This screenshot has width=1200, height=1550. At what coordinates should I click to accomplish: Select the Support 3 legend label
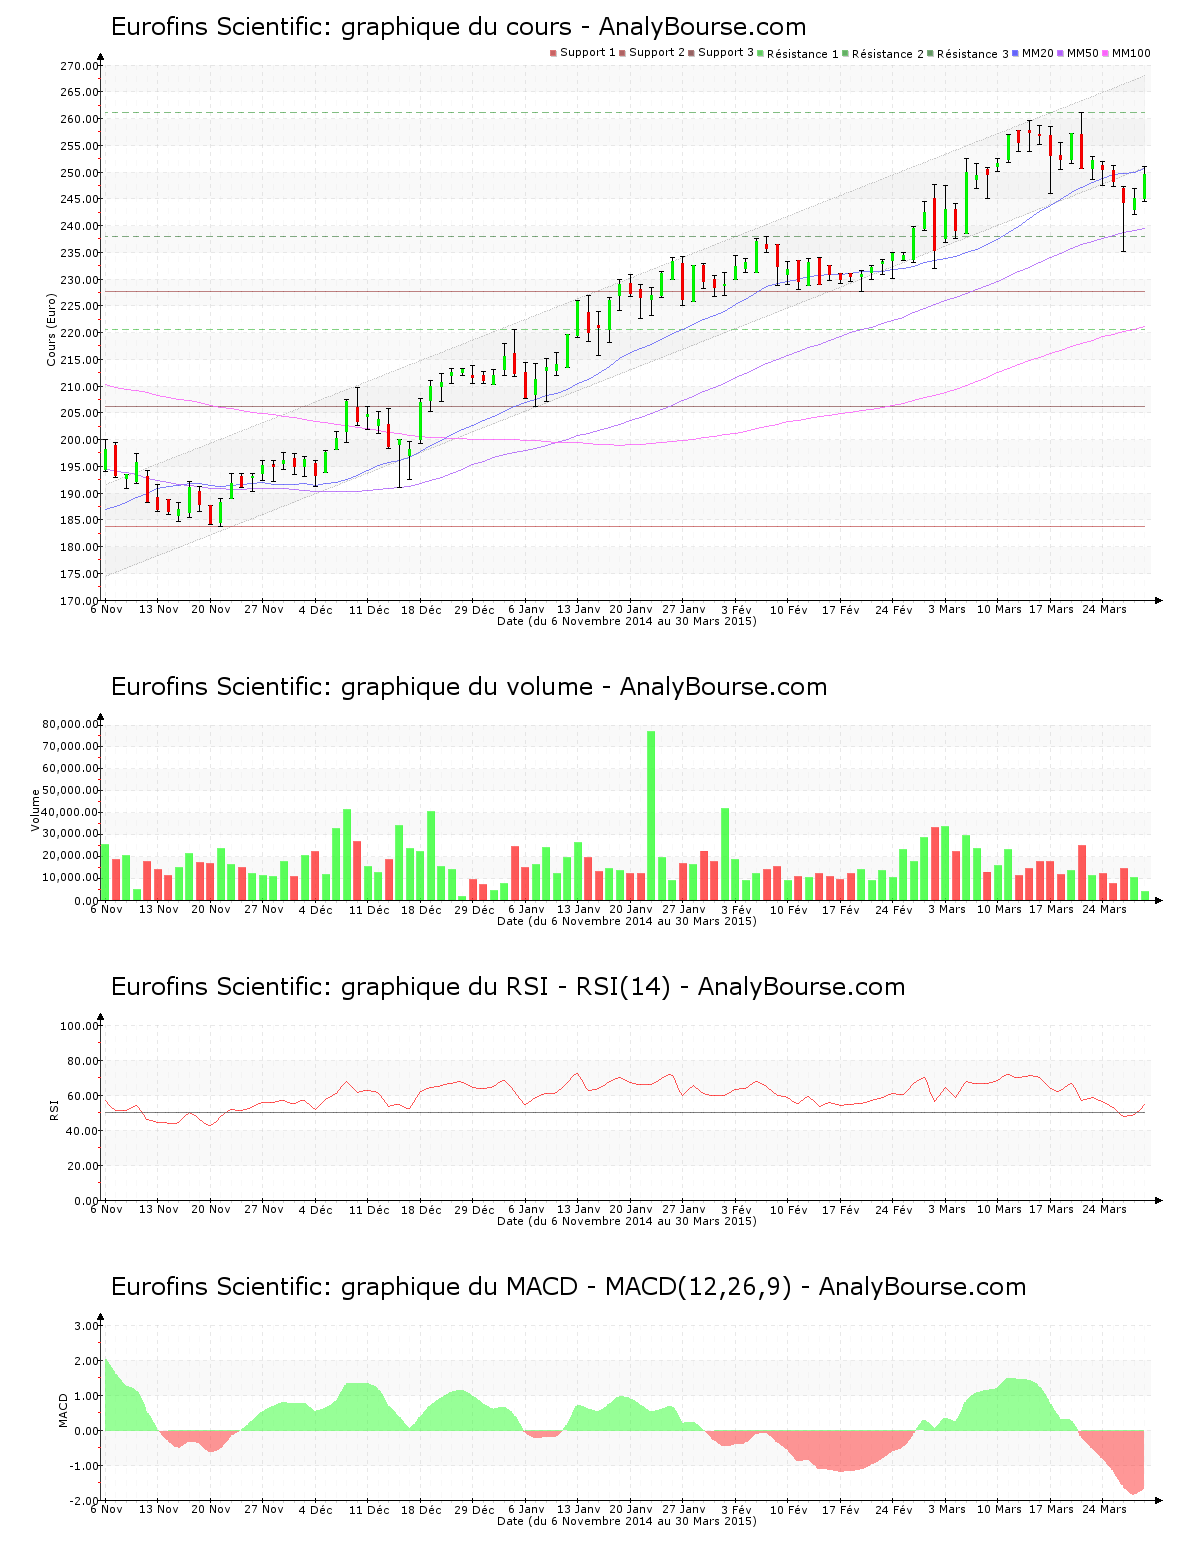tap(726, 53)
